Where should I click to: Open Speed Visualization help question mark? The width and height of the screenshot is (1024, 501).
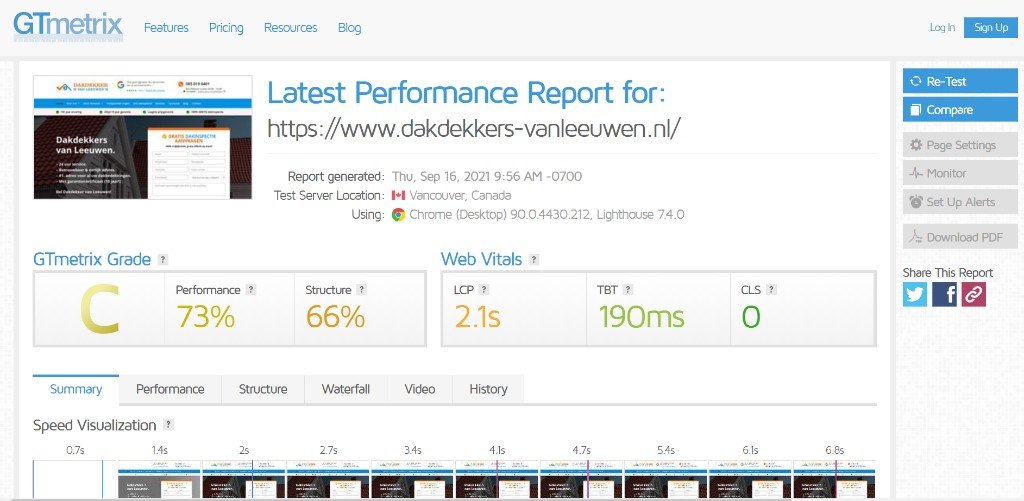point(168,425)
